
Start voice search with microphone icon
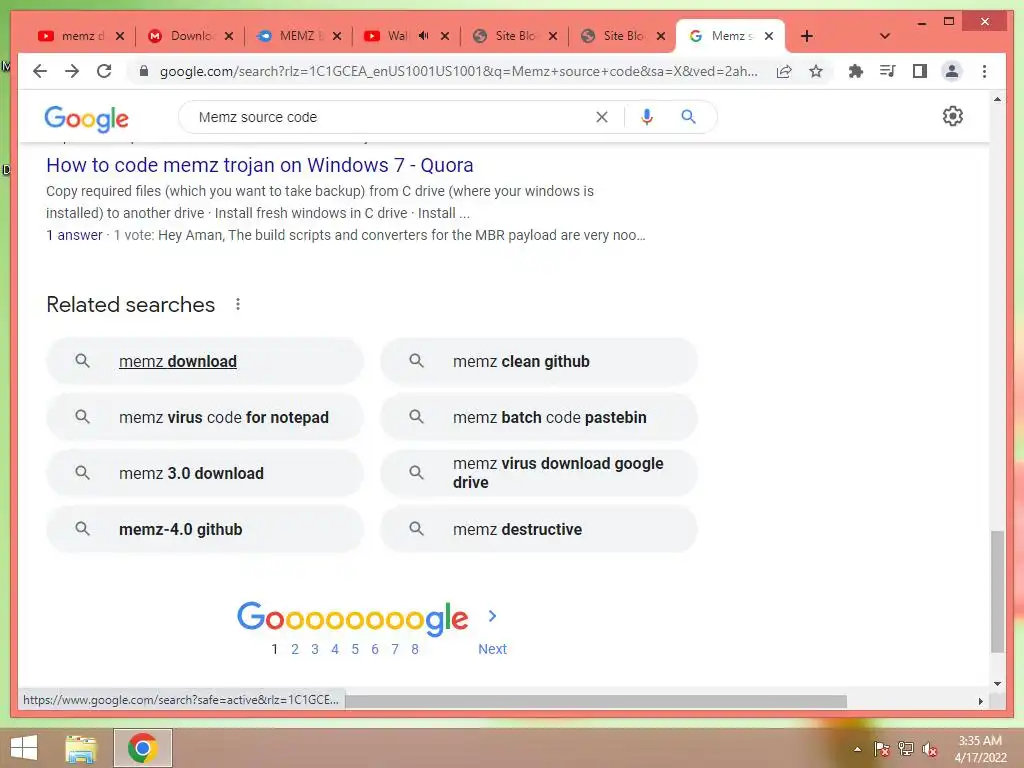(x=647, y=117)
